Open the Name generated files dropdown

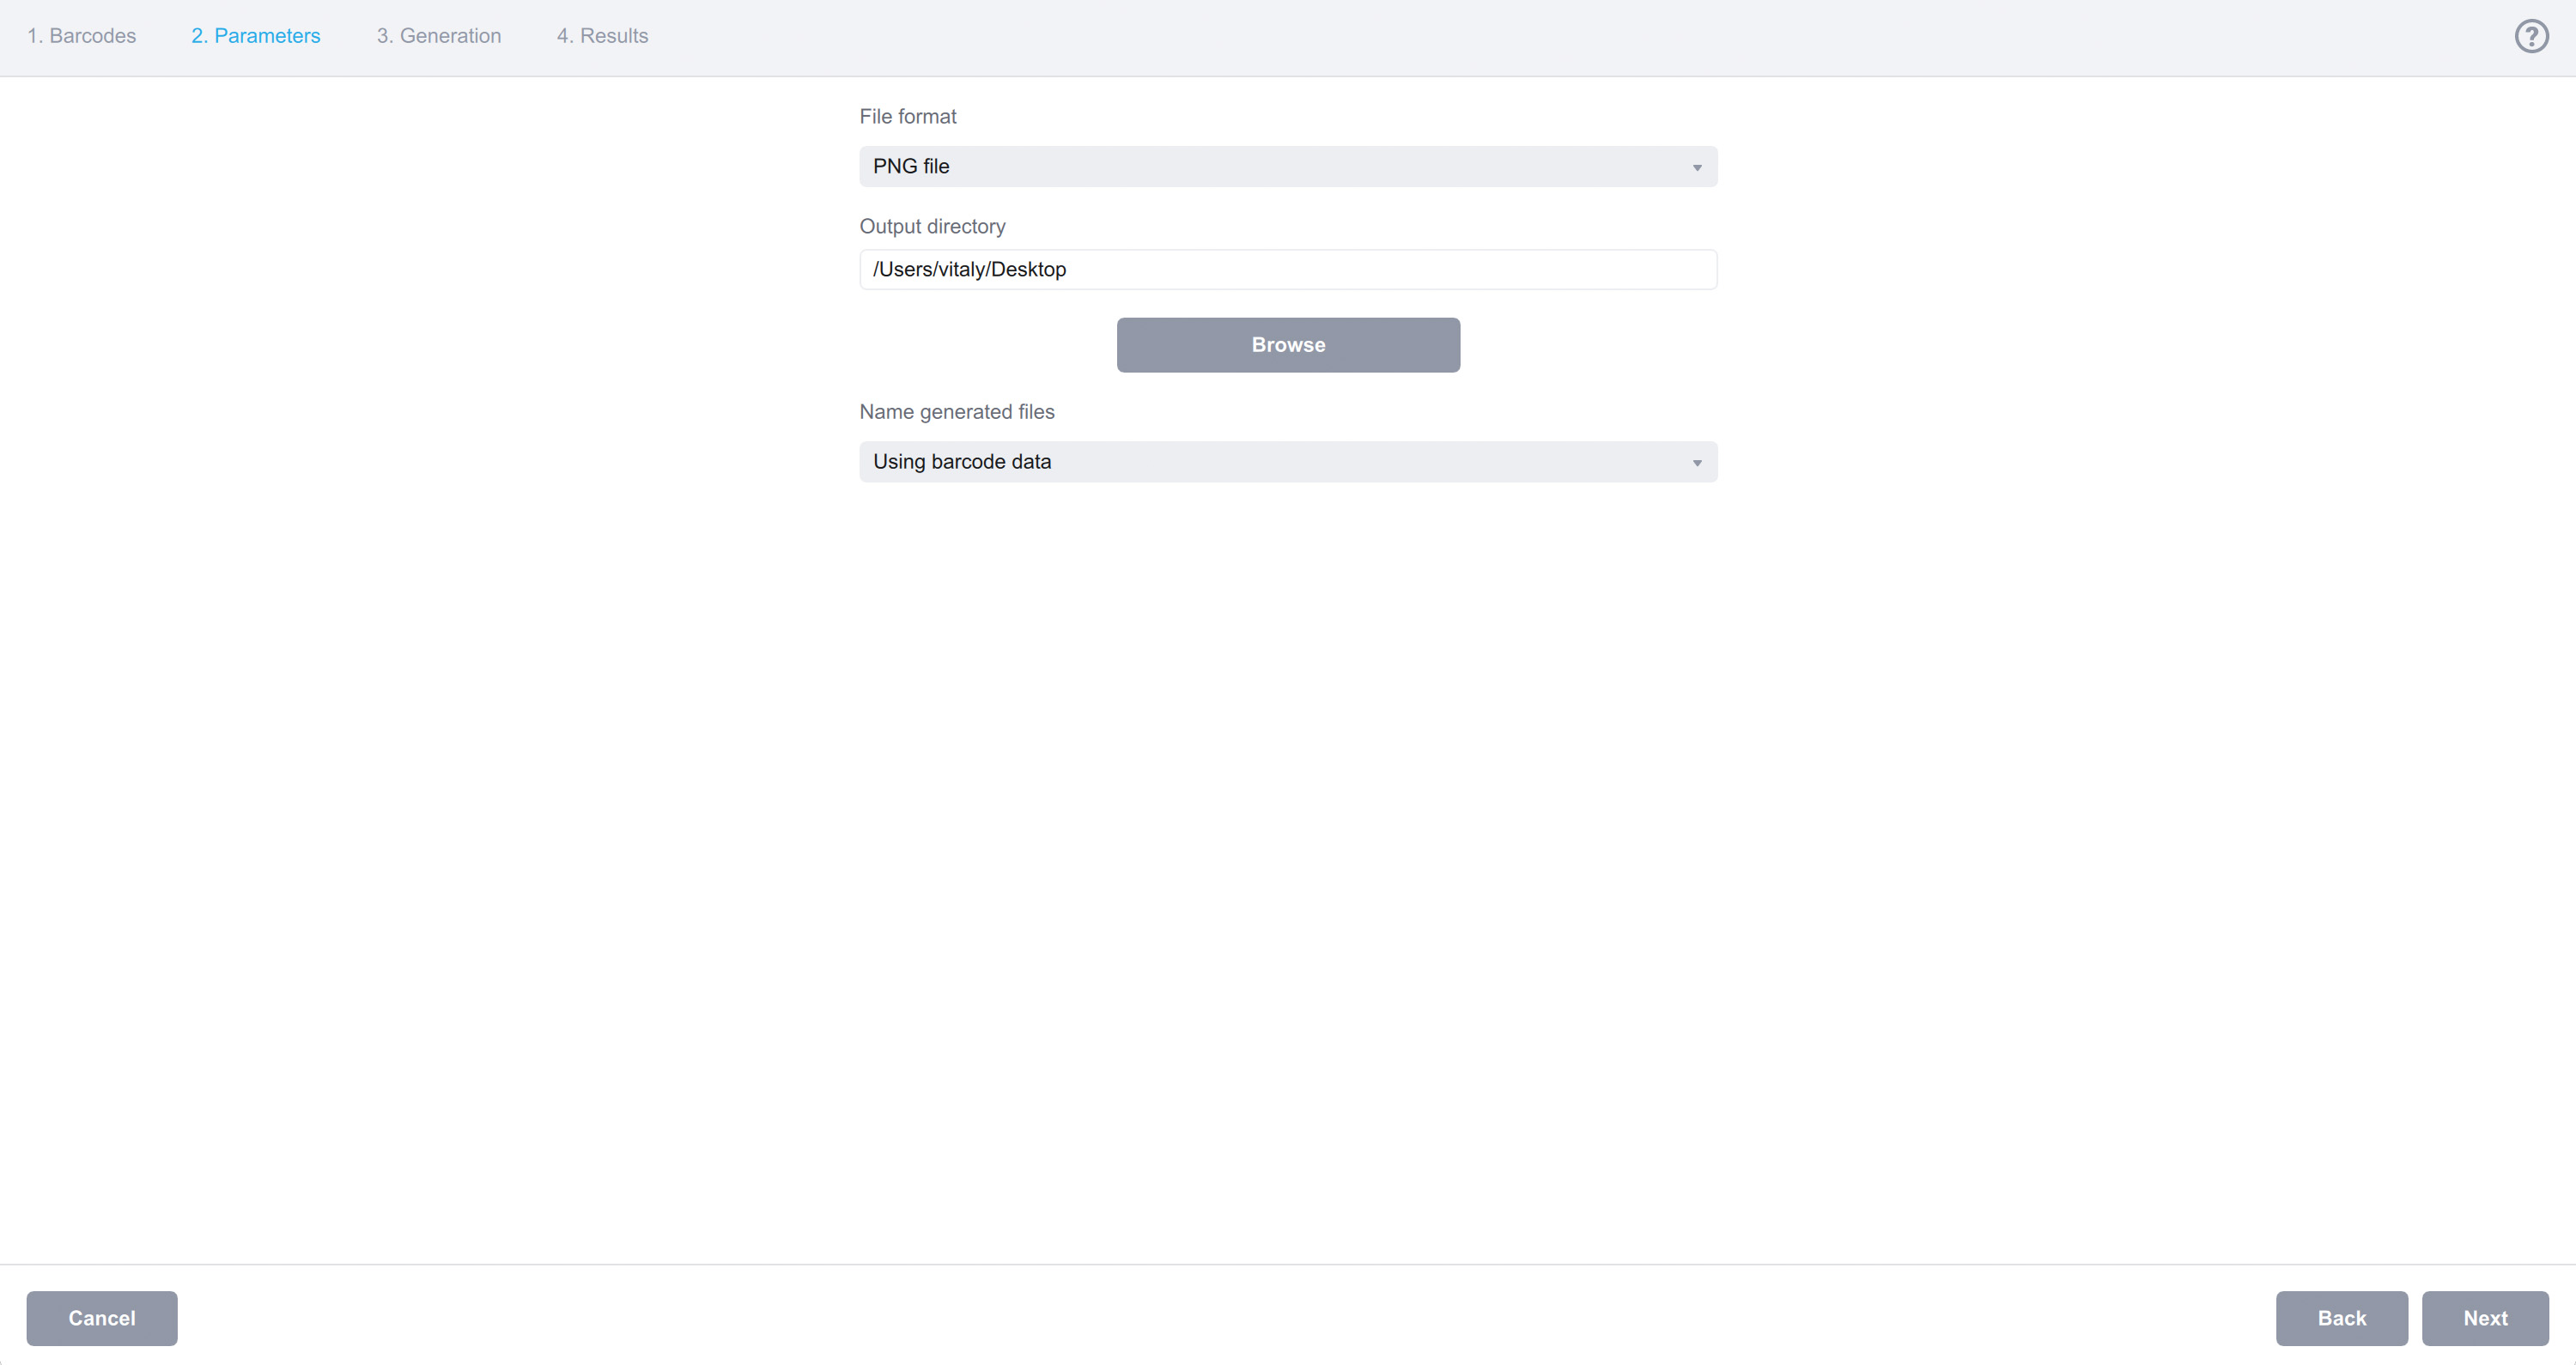[1287, 461]
